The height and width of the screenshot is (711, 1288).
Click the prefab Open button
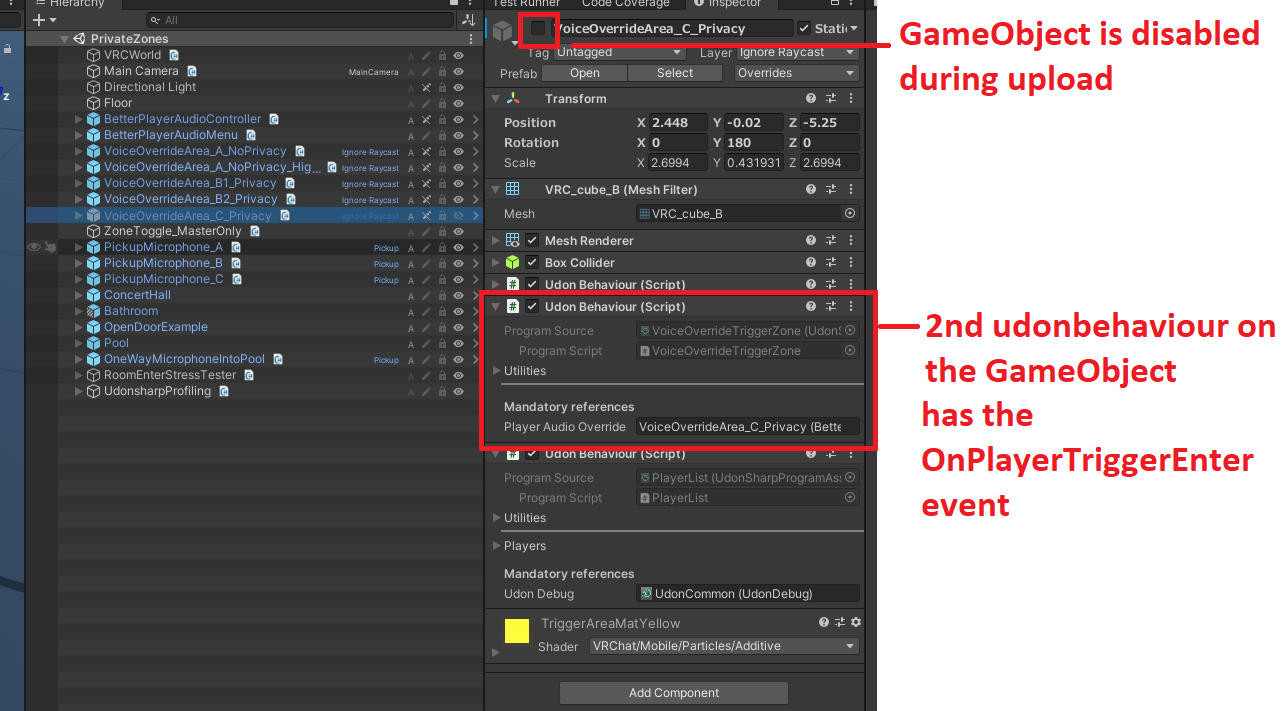(x=584, y=73)
